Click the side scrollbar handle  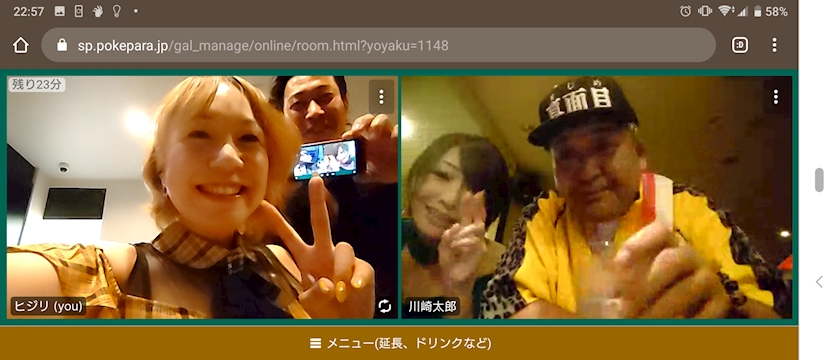pos(819,179)
